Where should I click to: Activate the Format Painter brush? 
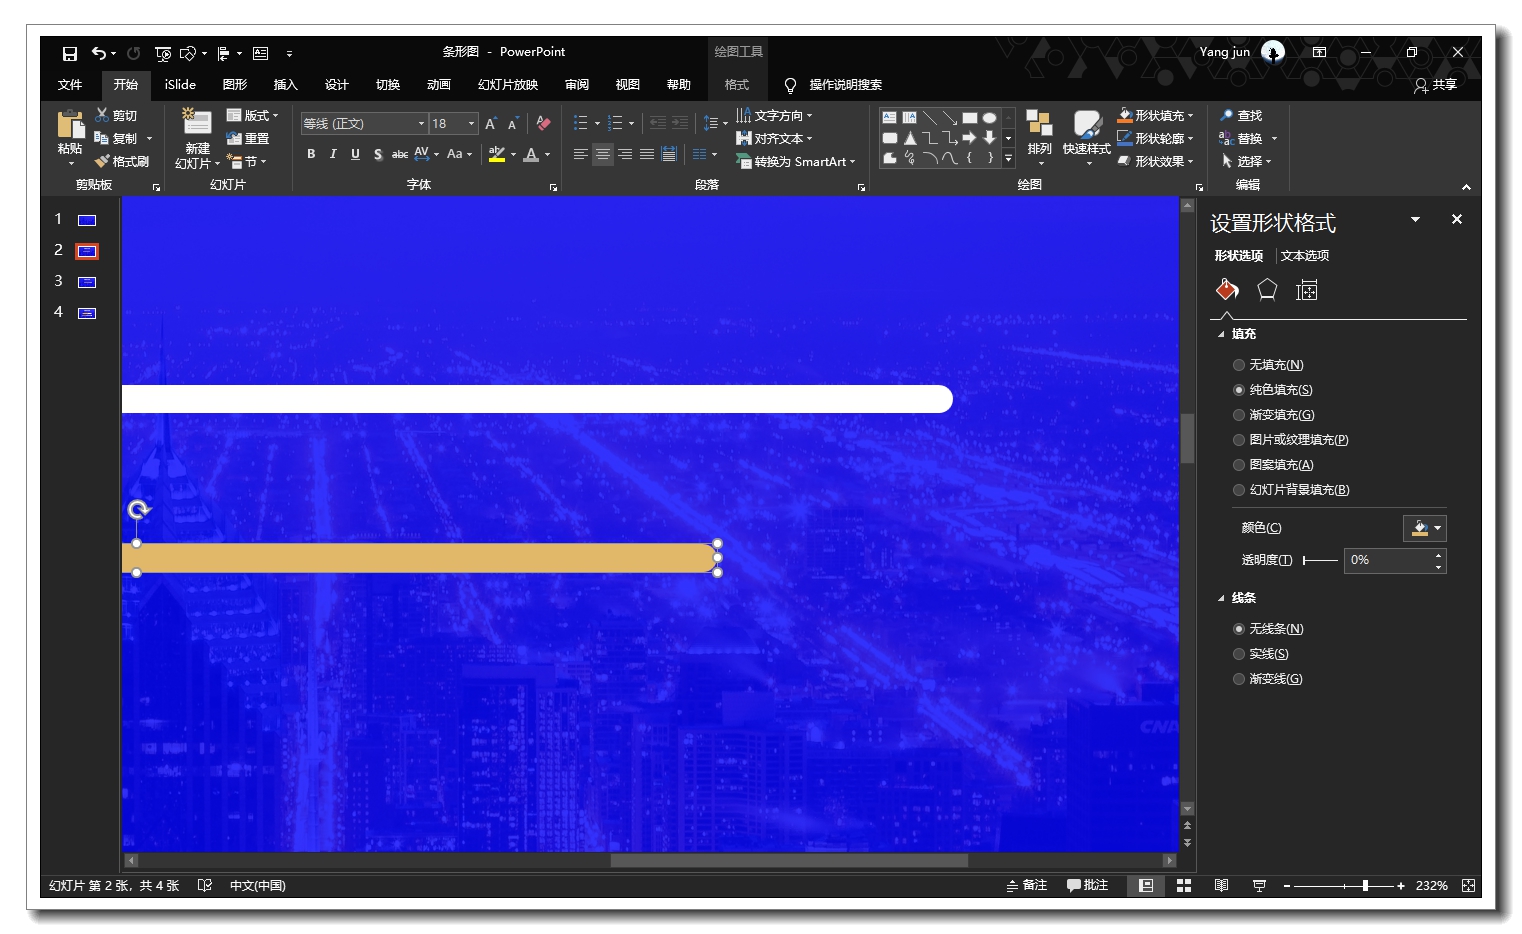click(x=121, y=161)
